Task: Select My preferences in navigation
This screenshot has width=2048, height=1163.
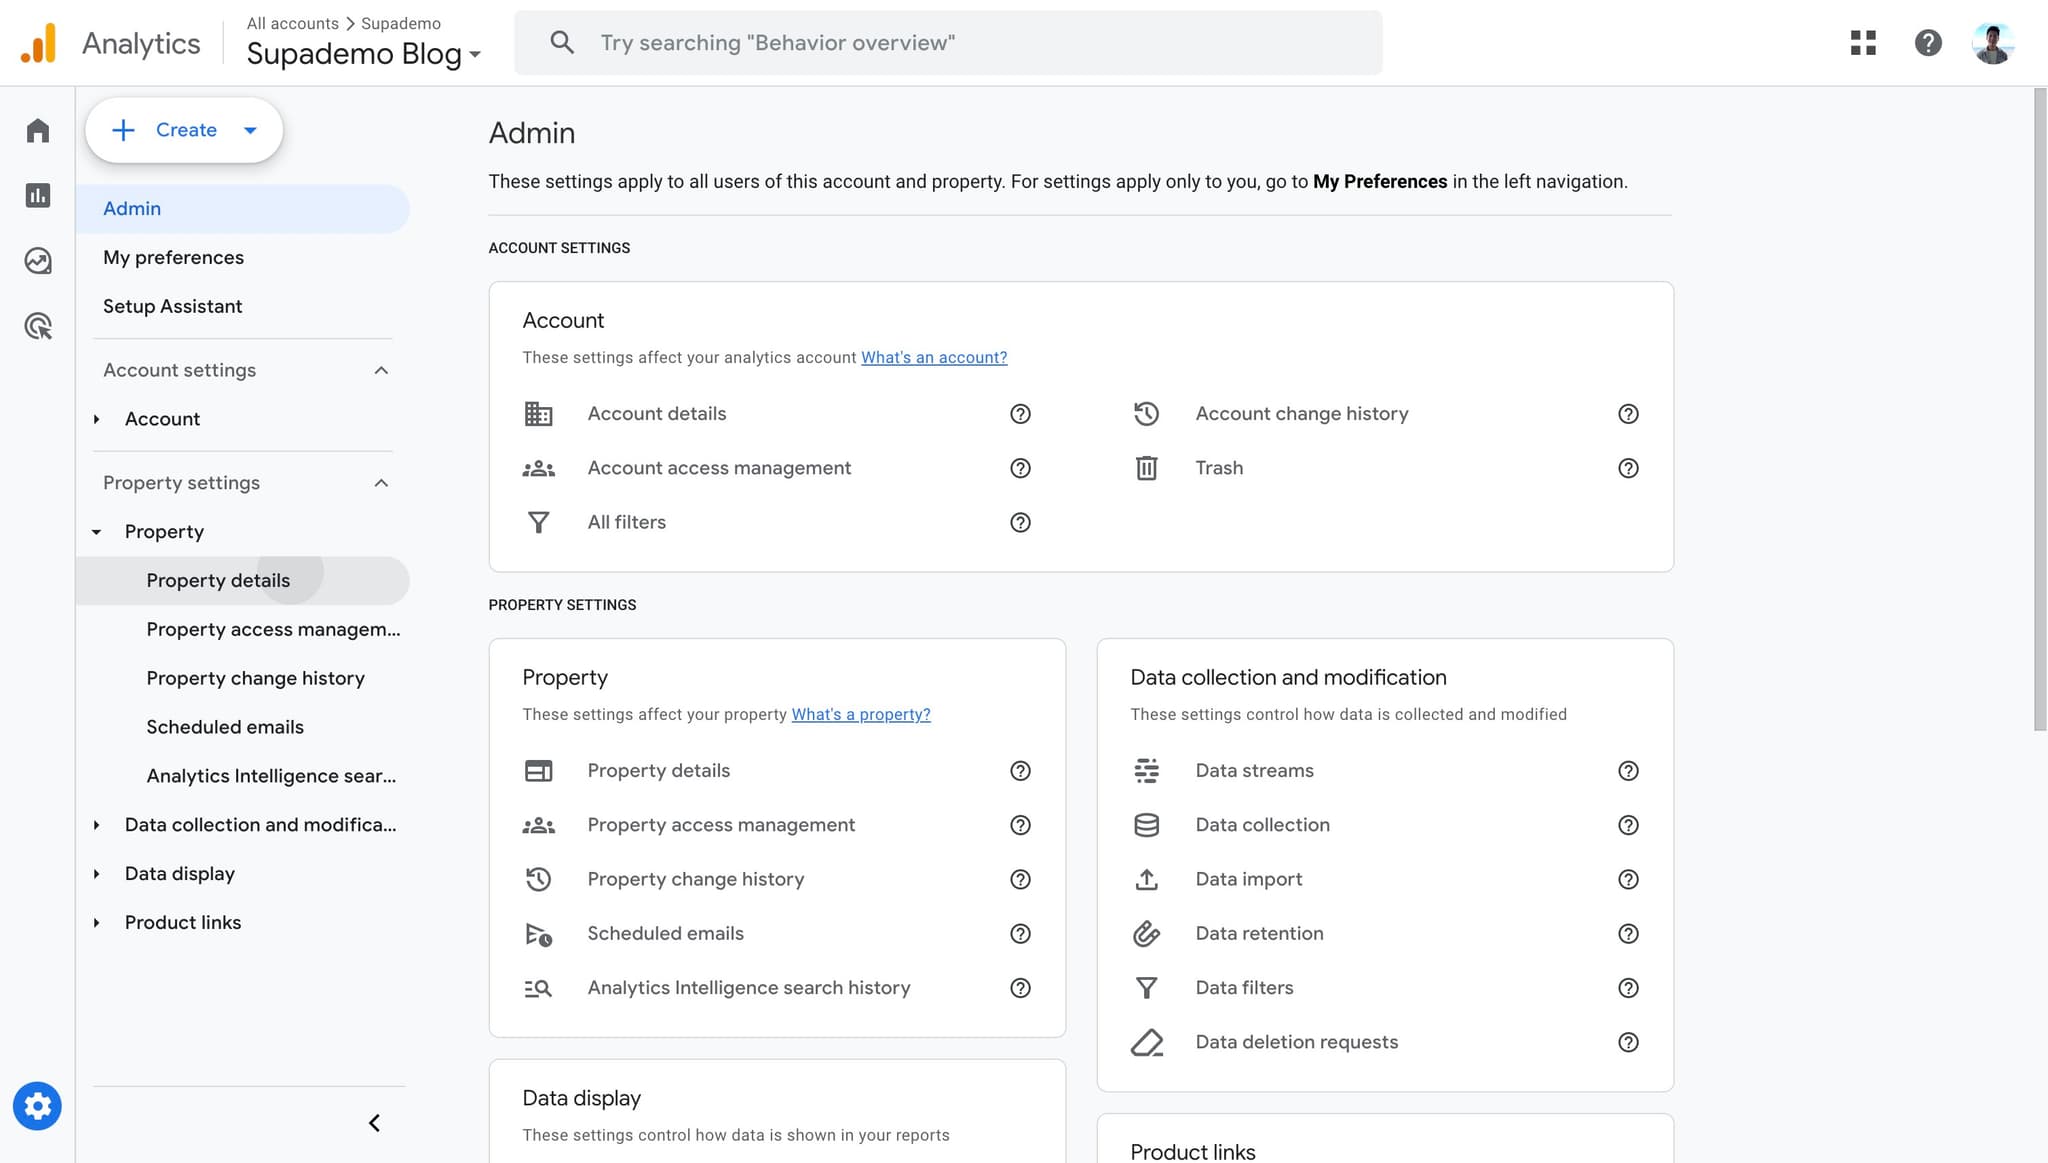Action: point(173,257)
